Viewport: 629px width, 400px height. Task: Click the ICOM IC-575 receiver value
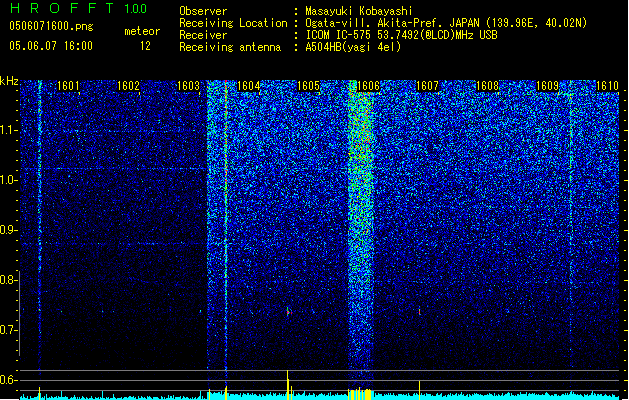[x=401, y=35]
